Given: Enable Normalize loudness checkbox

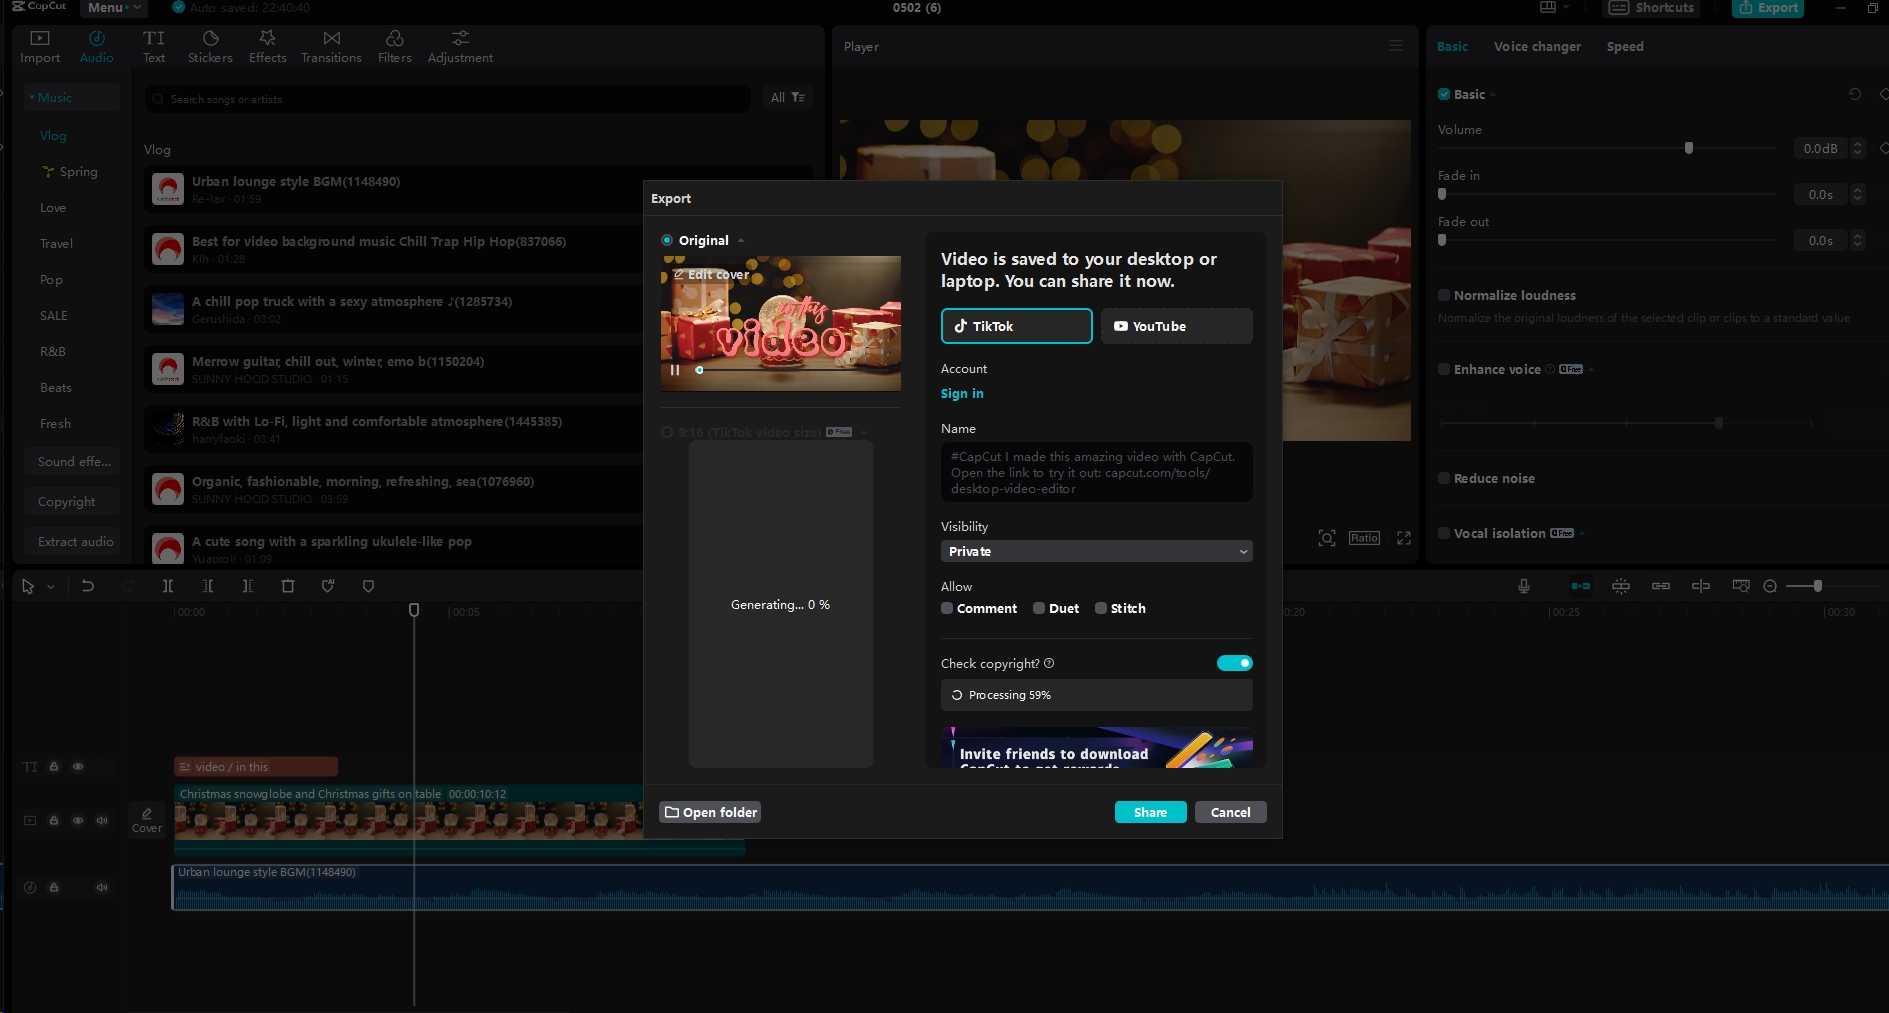Looking at the screenshot, I should 1444,295.
